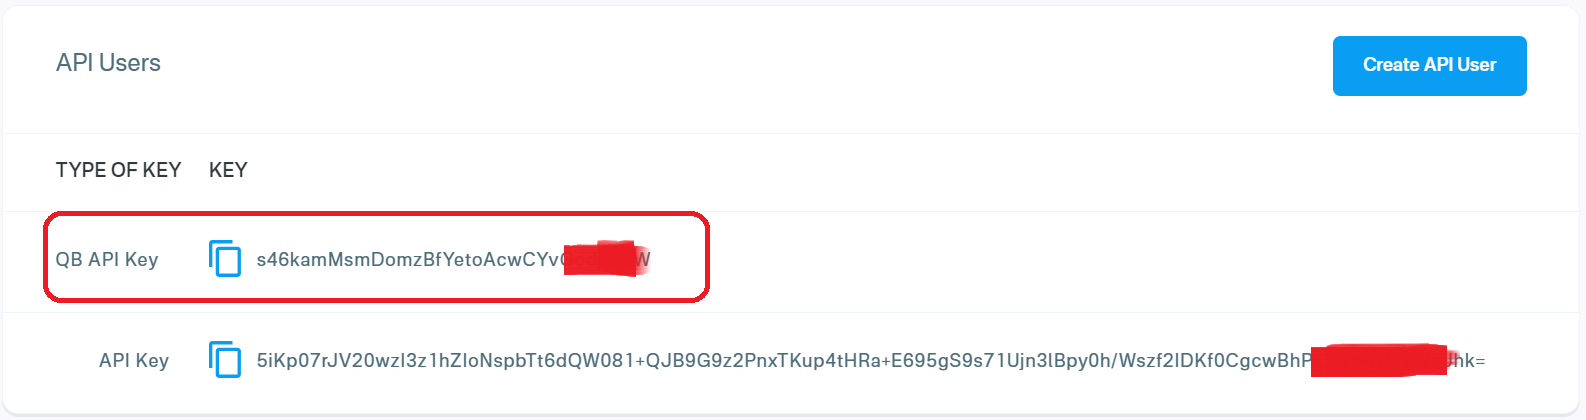Click the +QJB9G9z2PnxTKup4tHRa segment of API key
Image resolution: width=1586 pixels, height=420 pixels.
pos(758,360)
